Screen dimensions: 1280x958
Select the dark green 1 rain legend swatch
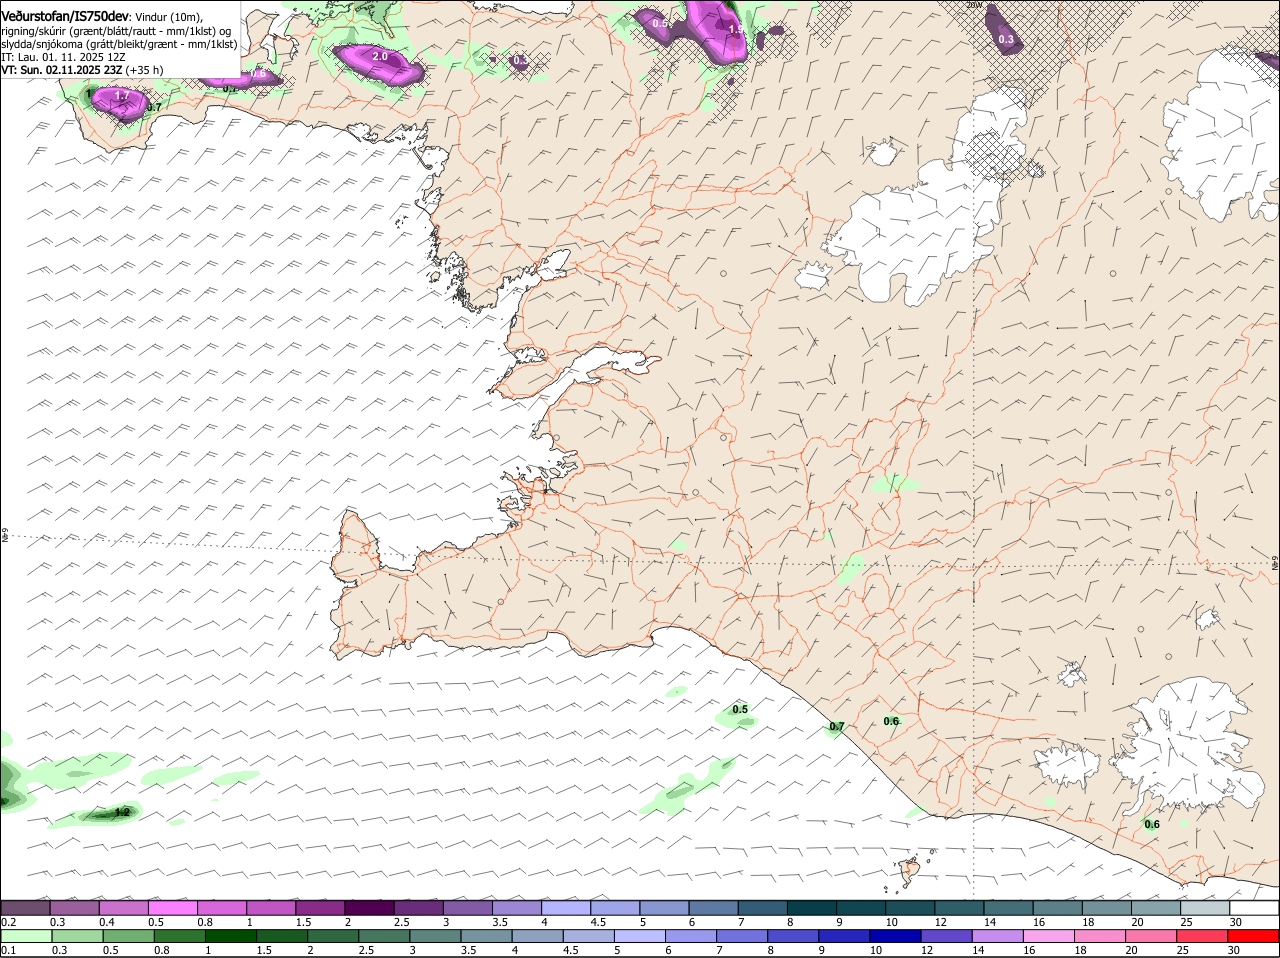point(231,935)
